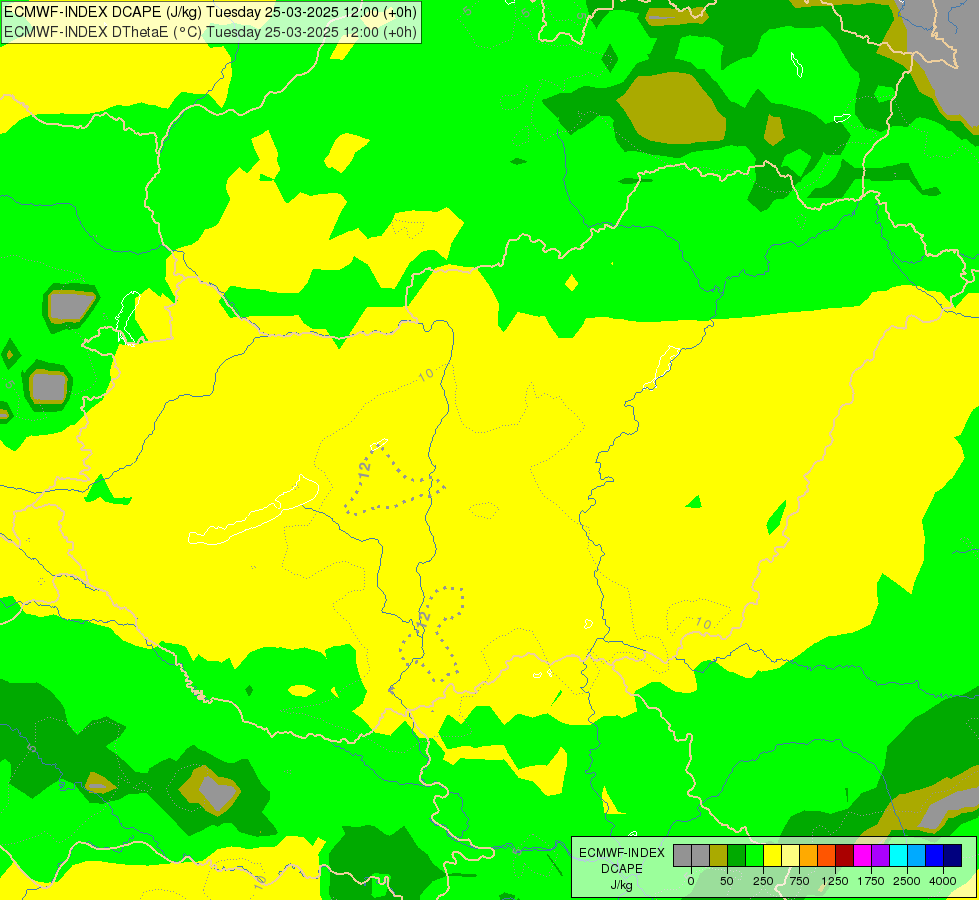Pick the pale yellow legend swatch
This screenshot has width=979, height=900.
pos(790,855)
